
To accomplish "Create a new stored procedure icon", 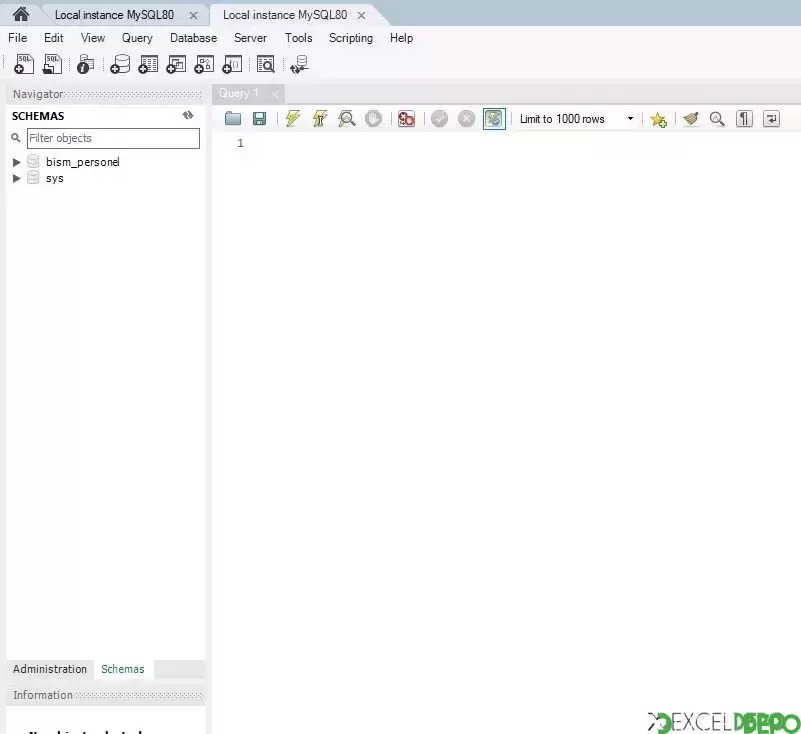I will tap(204, 64).
